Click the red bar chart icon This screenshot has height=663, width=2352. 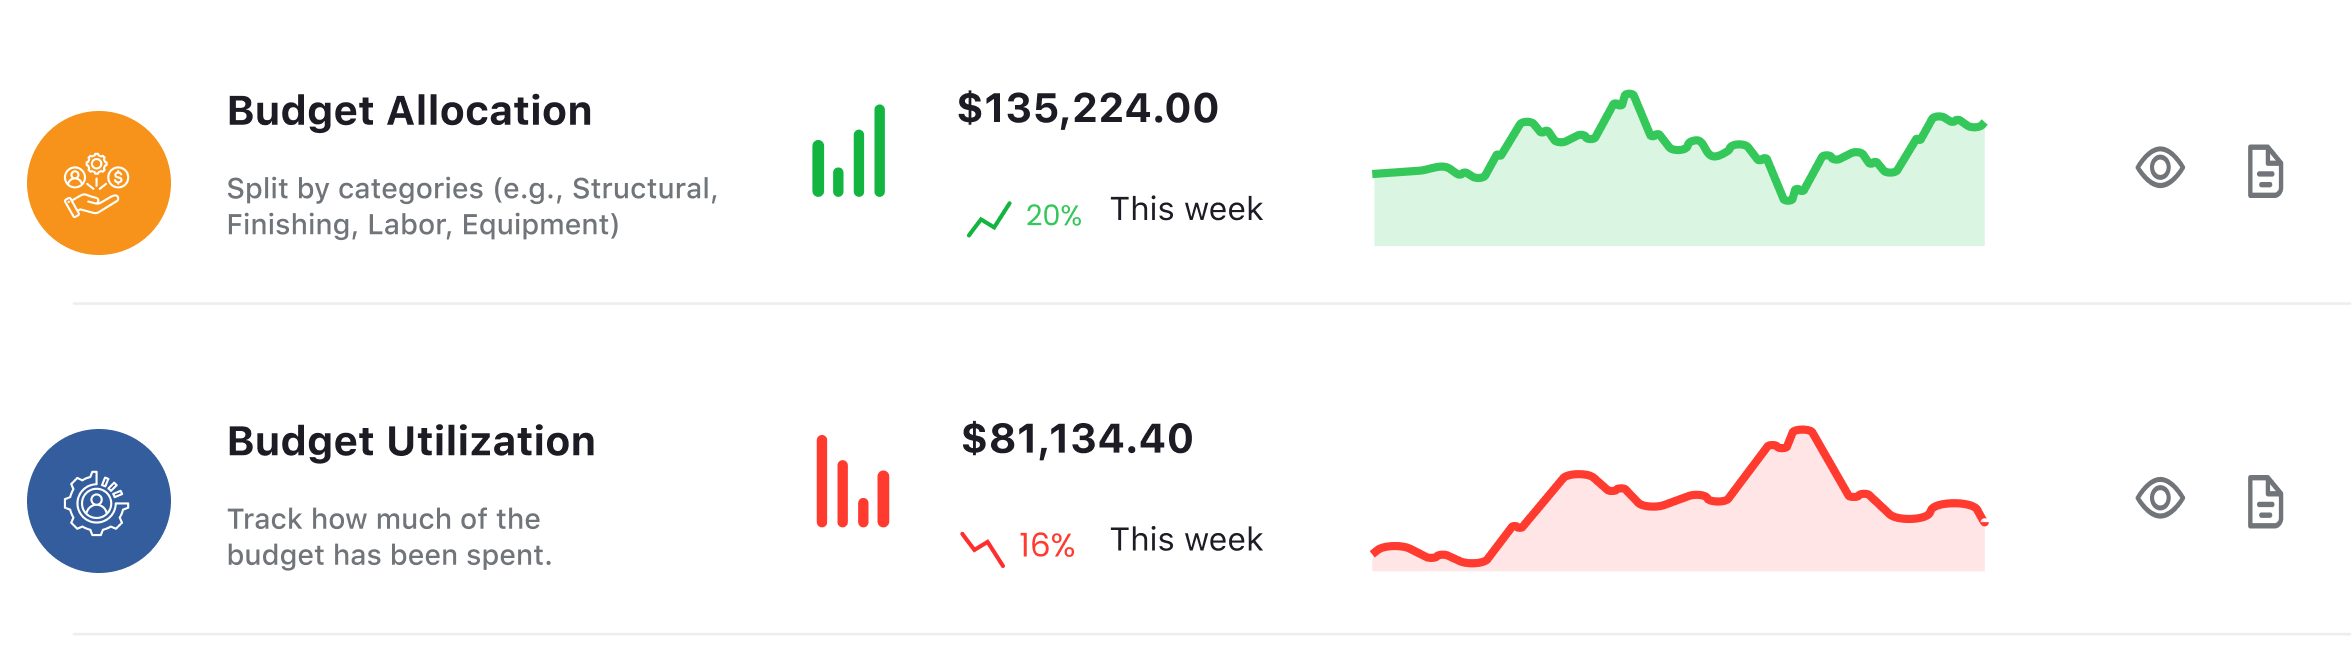tap(852, 482)
